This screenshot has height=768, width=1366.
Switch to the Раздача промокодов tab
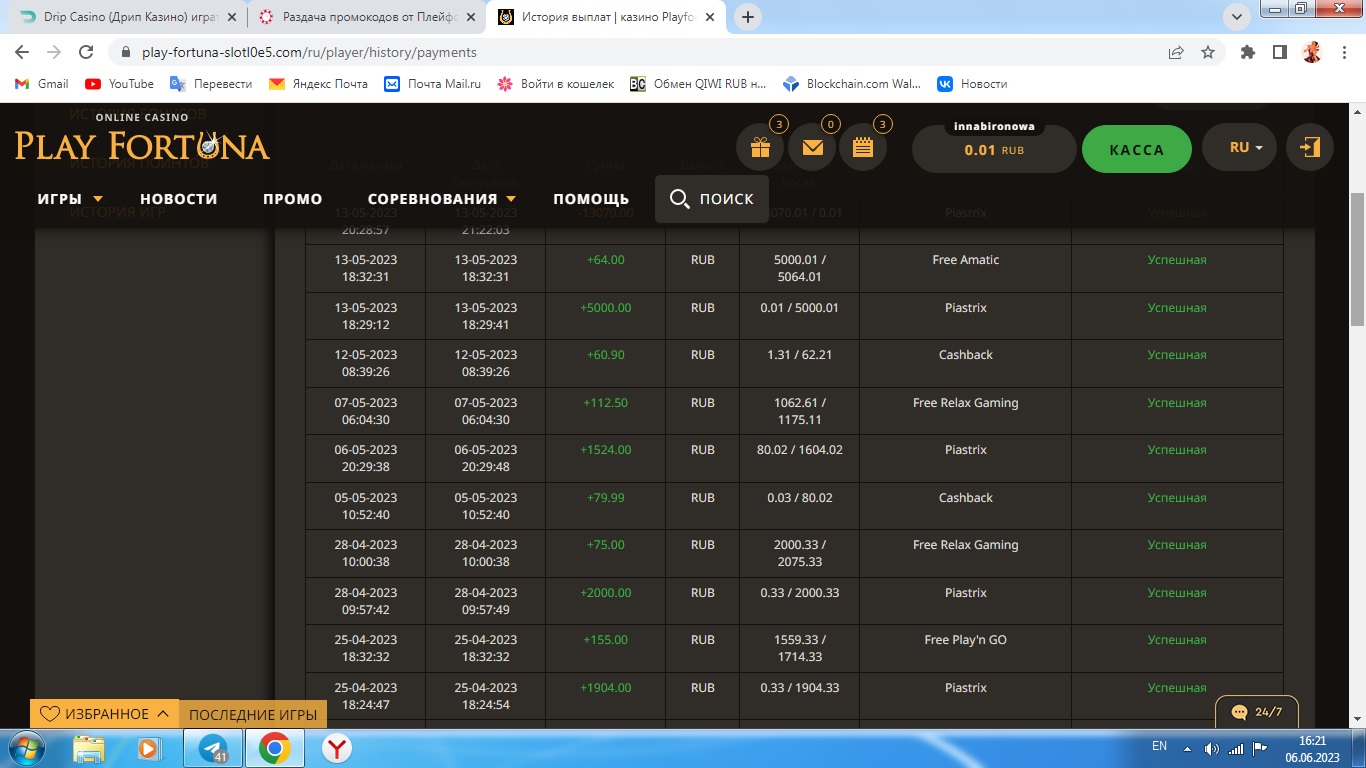(368, 17)
